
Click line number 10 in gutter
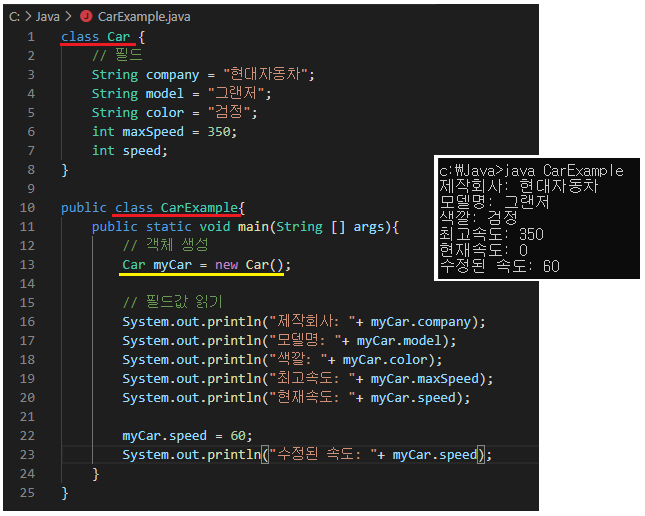coord(28,208)
